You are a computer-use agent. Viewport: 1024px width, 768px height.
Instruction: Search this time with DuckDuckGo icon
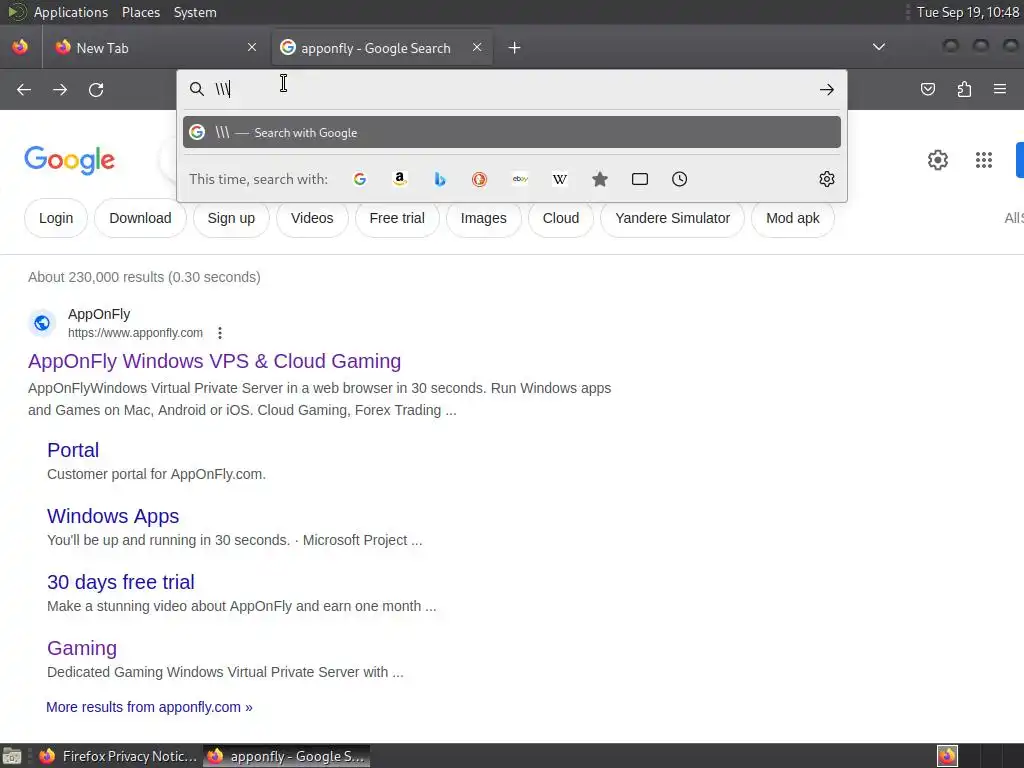(479, 179)
